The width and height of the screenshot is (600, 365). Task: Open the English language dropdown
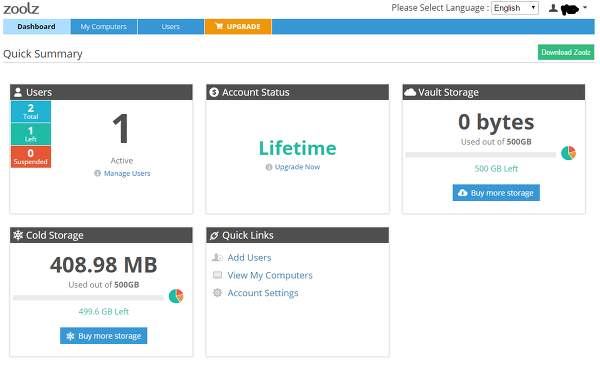(x=515, y=8)
